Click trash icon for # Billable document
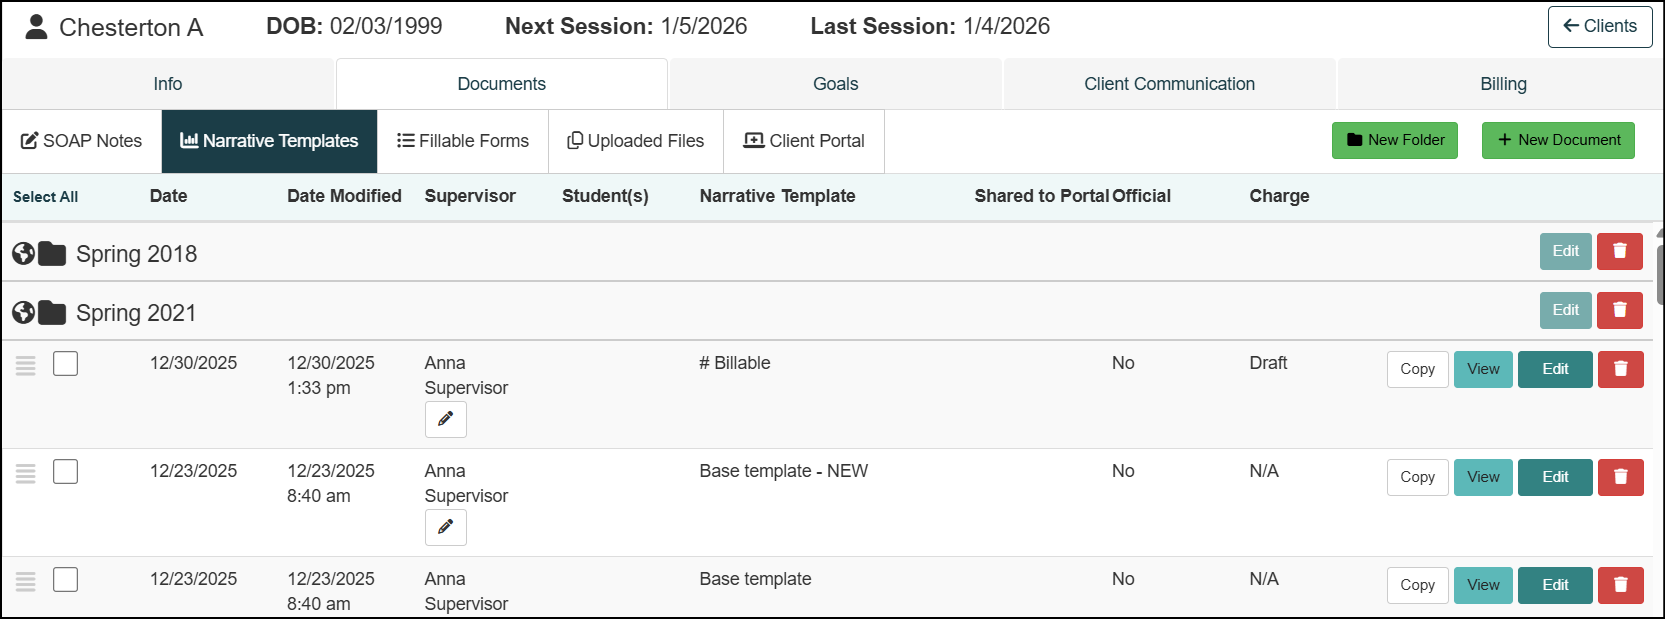The image size is (1665, 619). pyautogui.click(x=1620, y=370)
